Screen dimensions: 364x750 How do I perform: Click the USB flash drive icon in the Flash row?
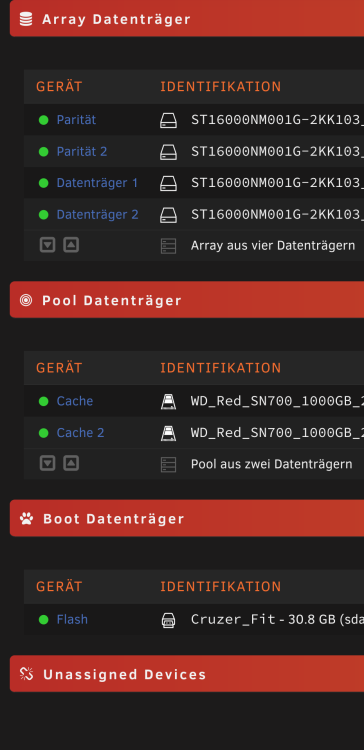pyautogui.click(x=168, y=620)
